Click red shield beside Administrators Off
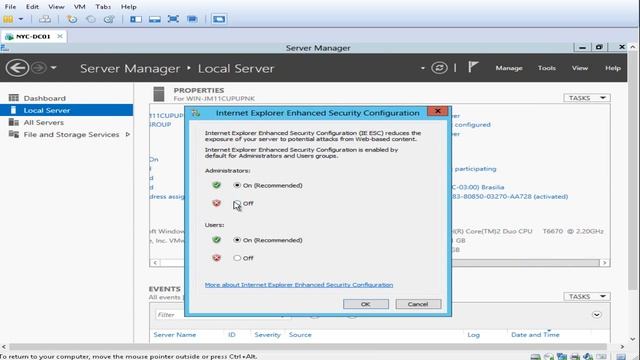The width and height of the screenshot is (640, 360). [x=216, y=203]
